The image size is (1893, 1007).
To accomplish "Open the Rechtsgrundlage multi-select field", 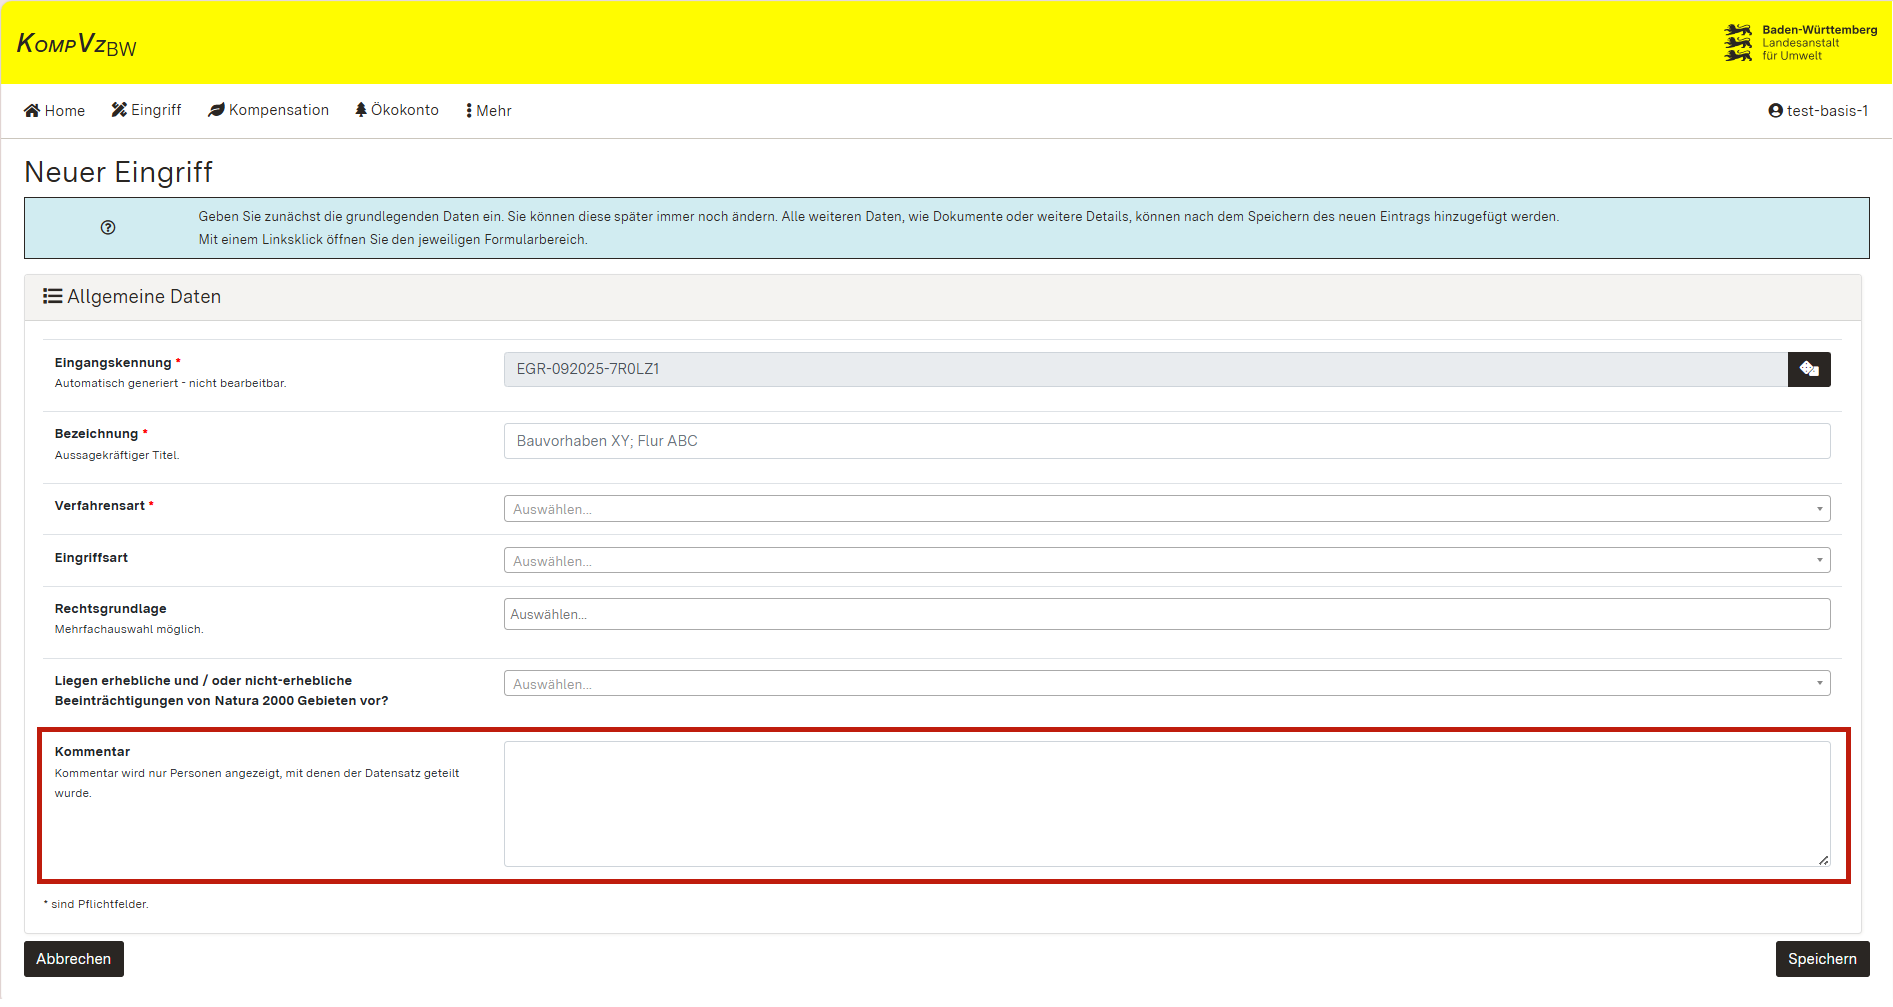I will (x=1166, y=614).
